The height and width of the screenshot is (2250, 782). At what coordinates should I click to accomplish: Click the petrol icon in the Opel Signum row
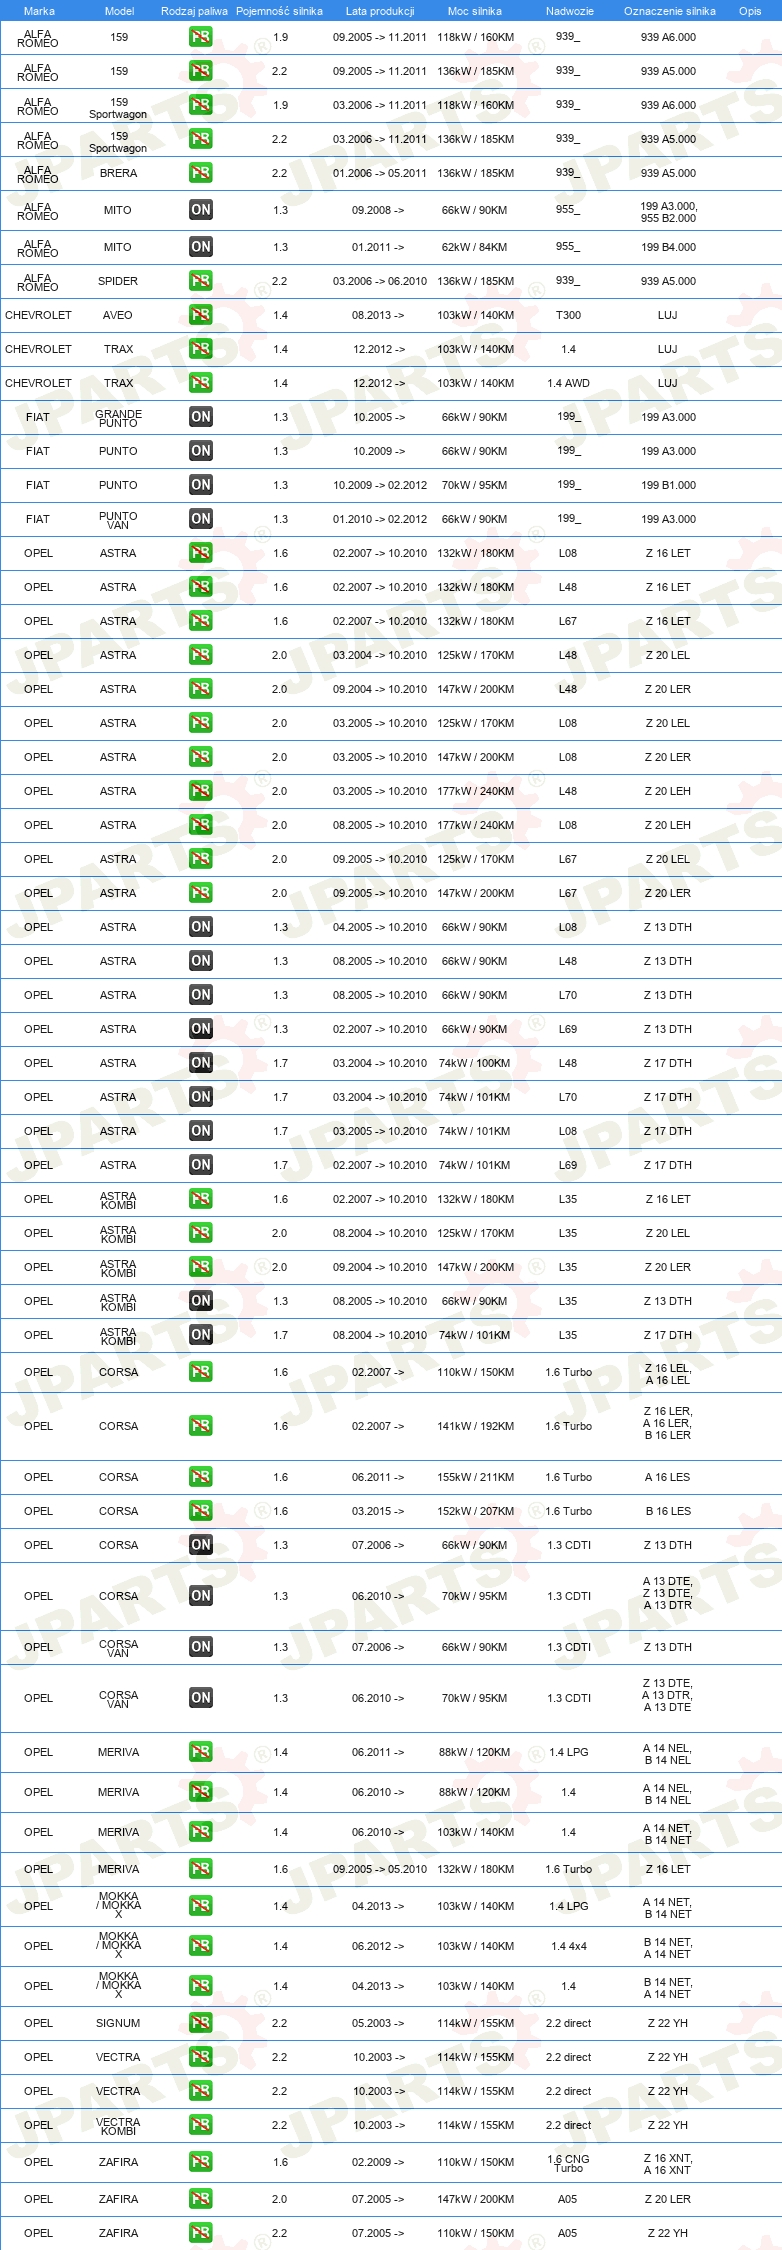coord(200,2023)
